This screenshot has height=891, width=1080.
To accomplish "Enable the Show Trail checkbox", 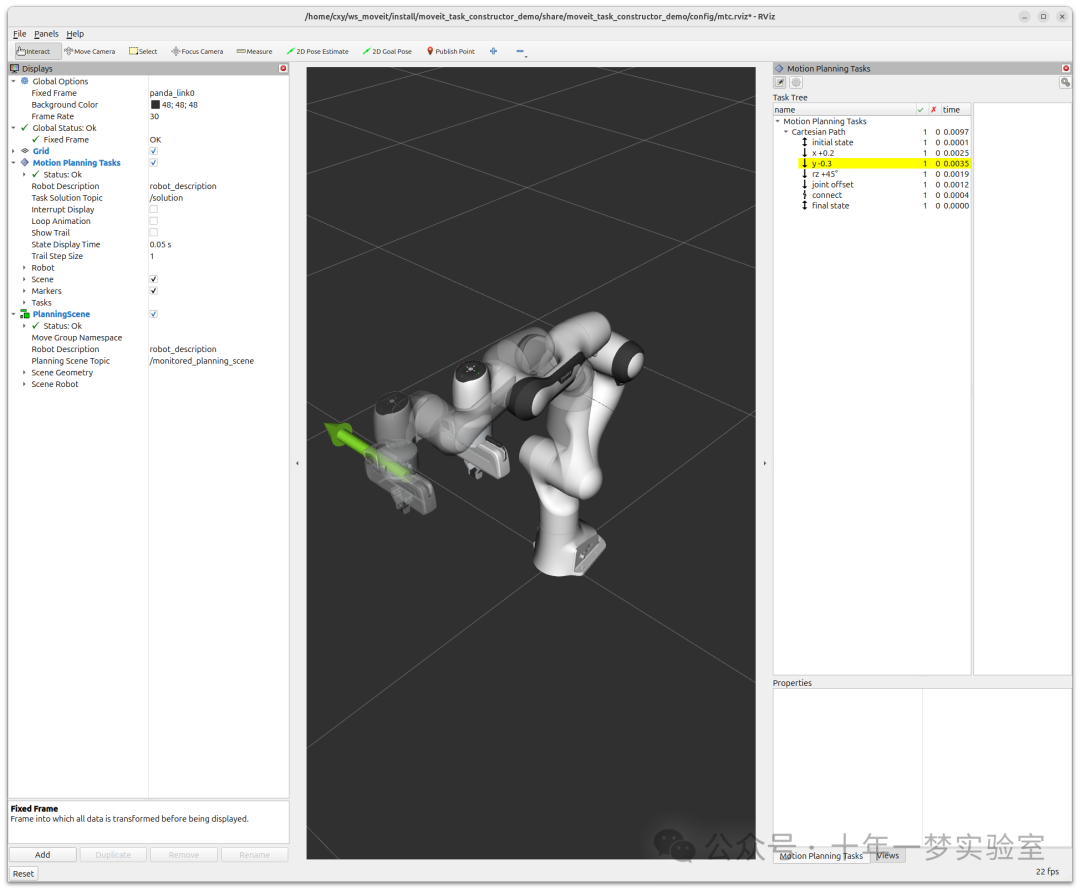I will tap(154, 233).
